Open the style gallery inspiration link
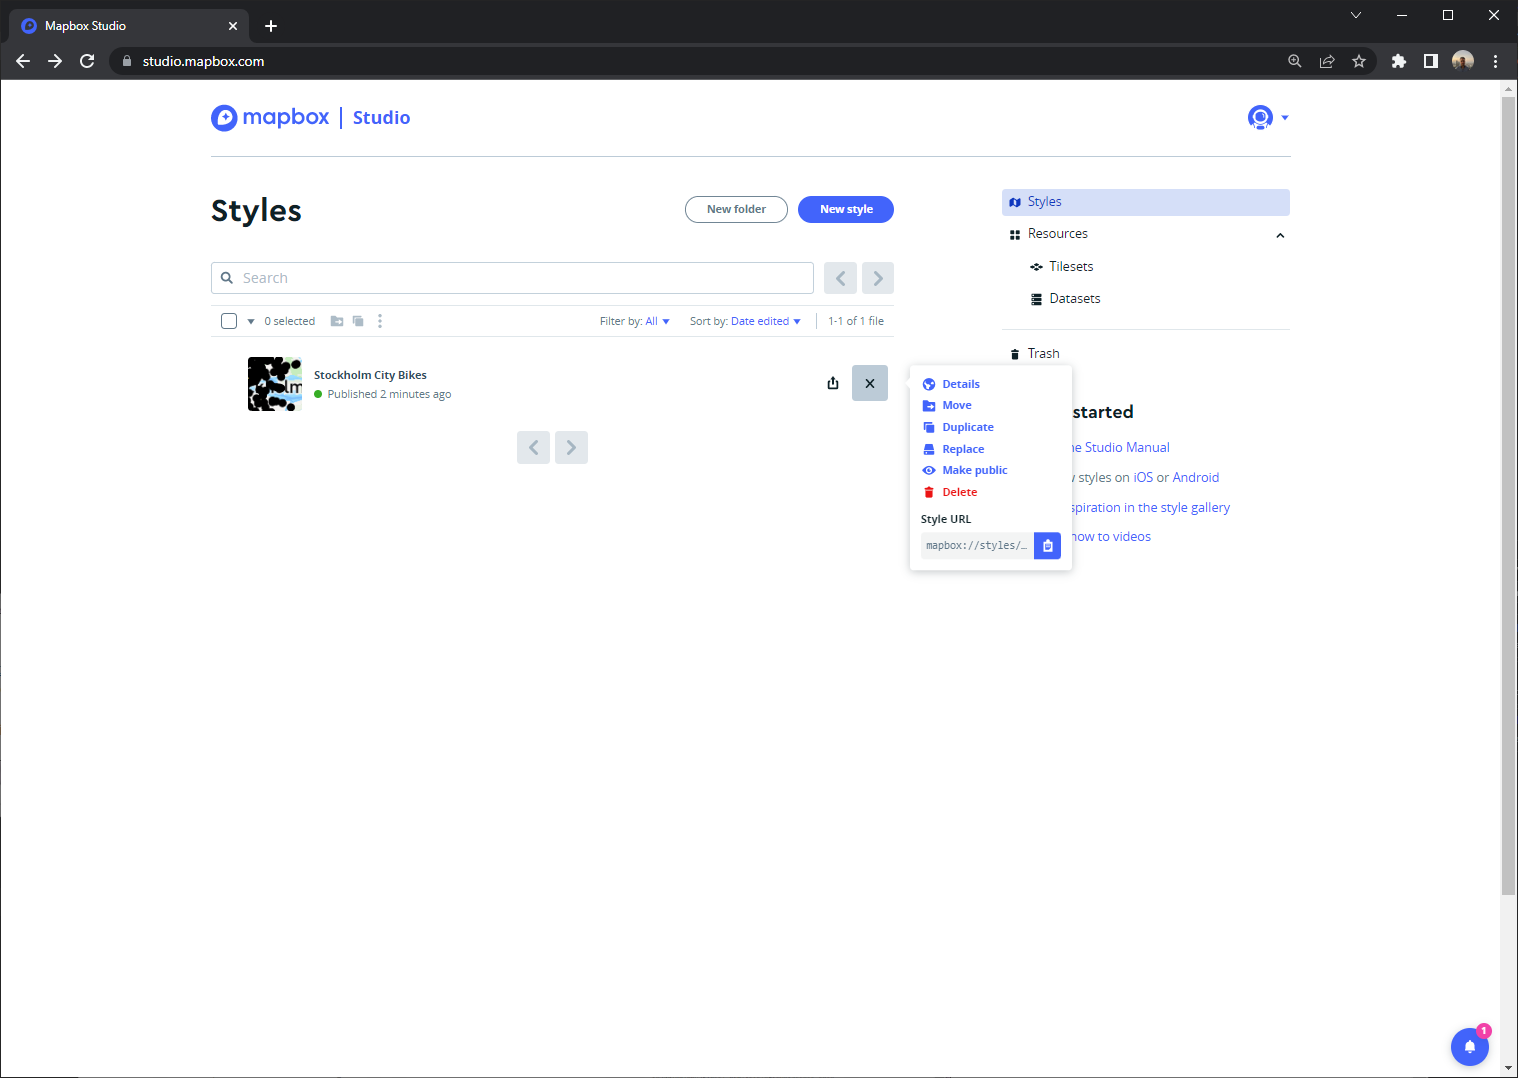This screenshot has width=1518, height=1078. click(x=1151, y=507)
